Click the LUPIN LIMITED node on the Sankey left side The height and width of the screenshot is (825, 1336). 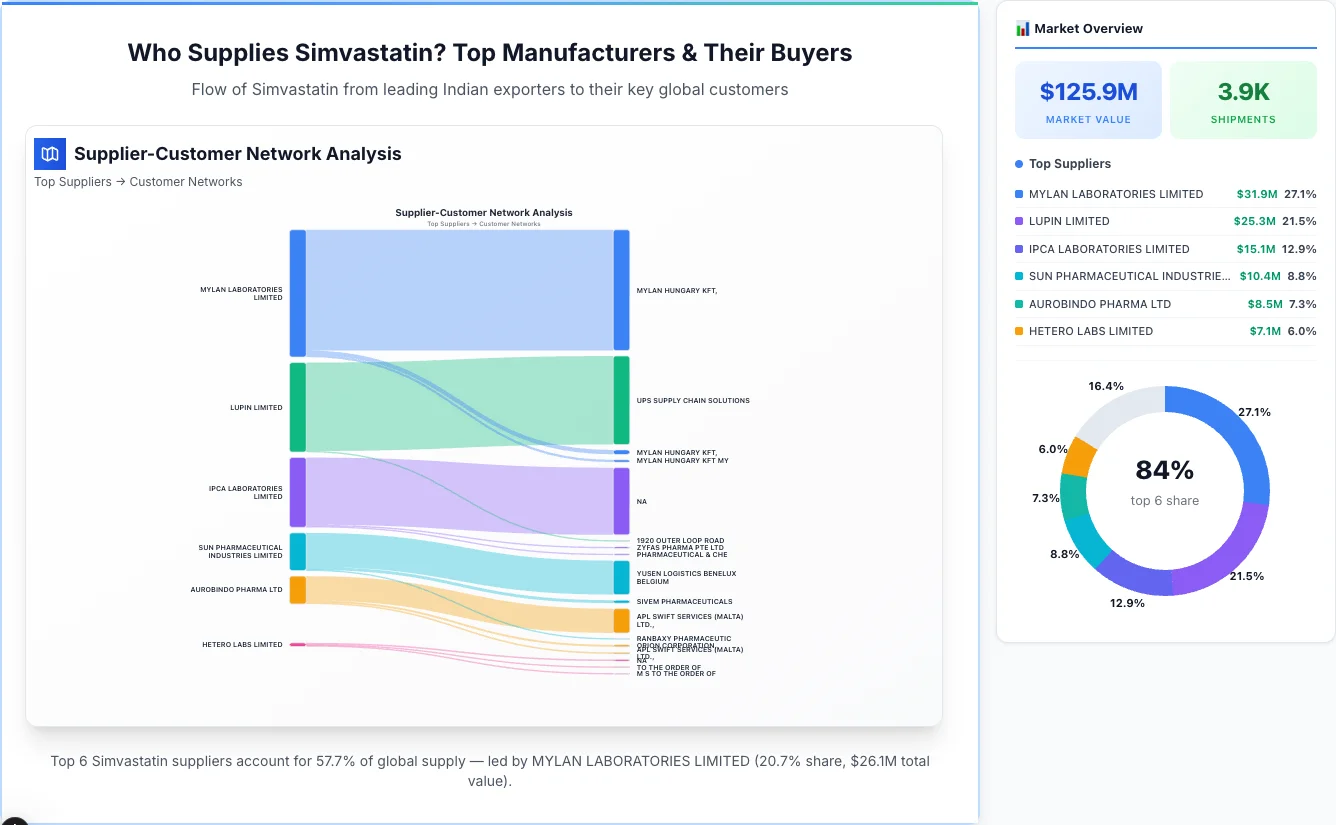297,406
